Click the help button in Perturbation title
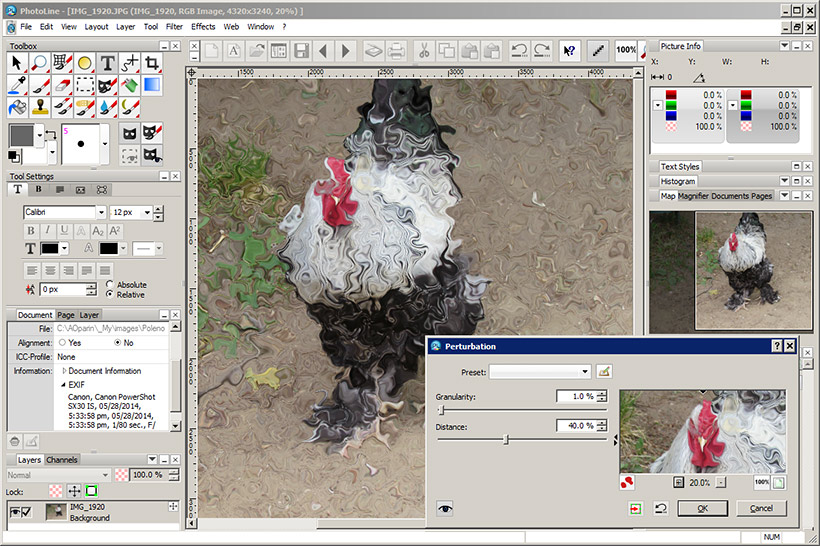This screenshot has height=546, width=820. point(777,346)
